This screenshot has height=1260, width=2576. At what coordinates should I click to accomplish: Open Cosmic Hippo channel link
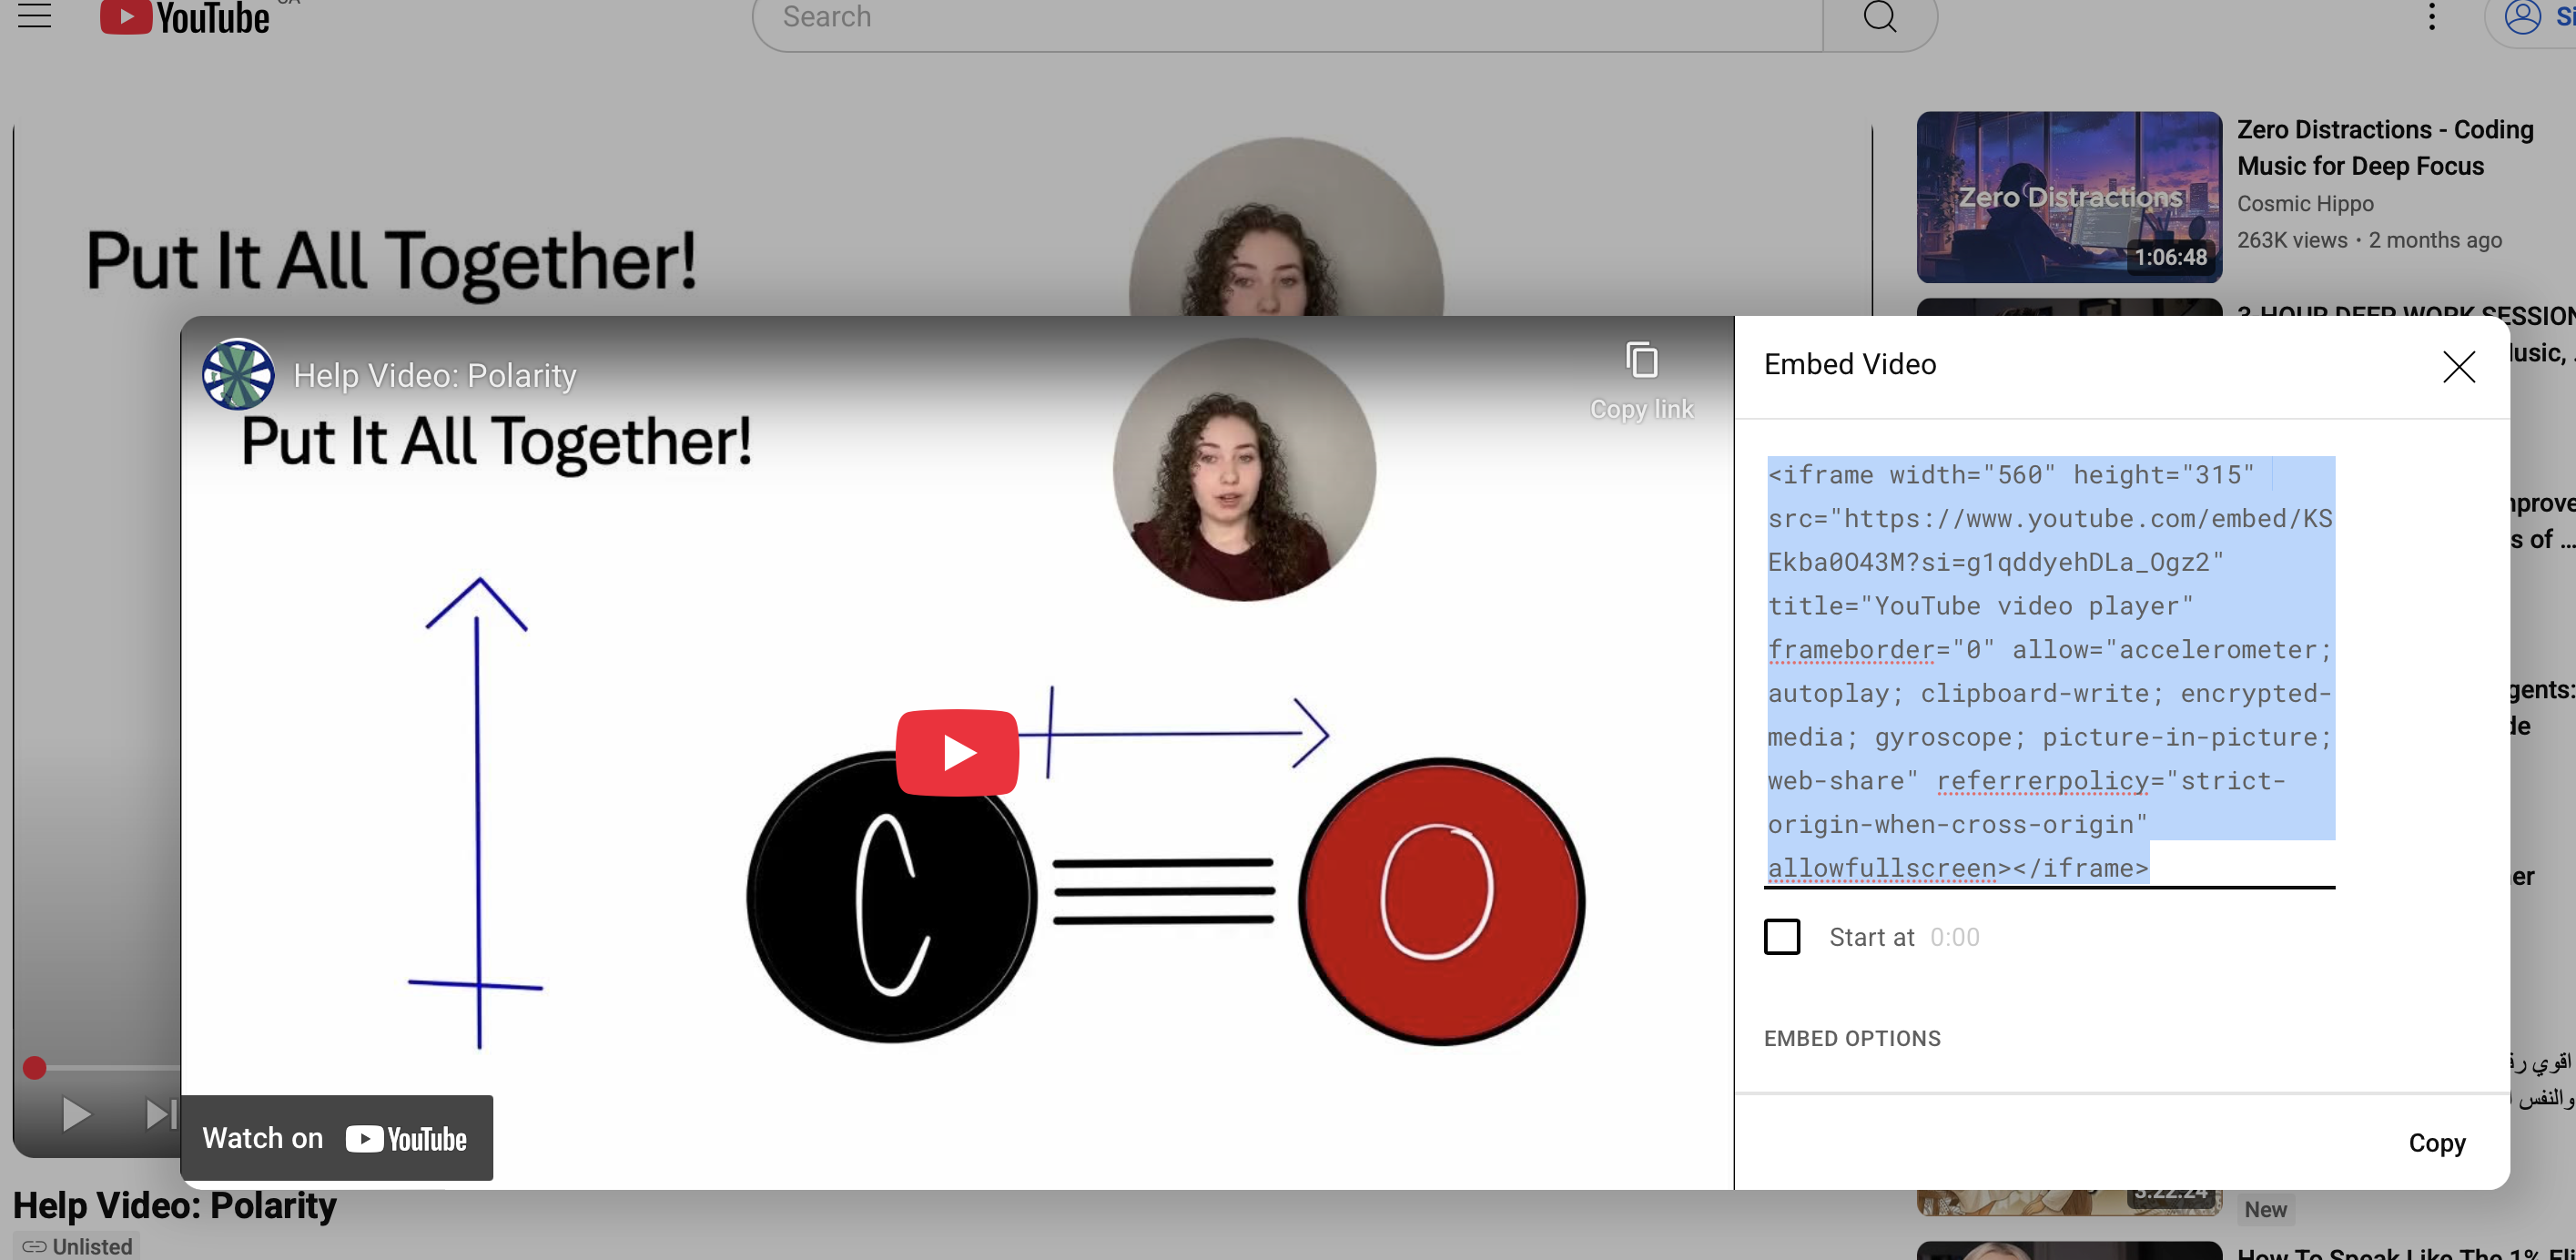2305,204
